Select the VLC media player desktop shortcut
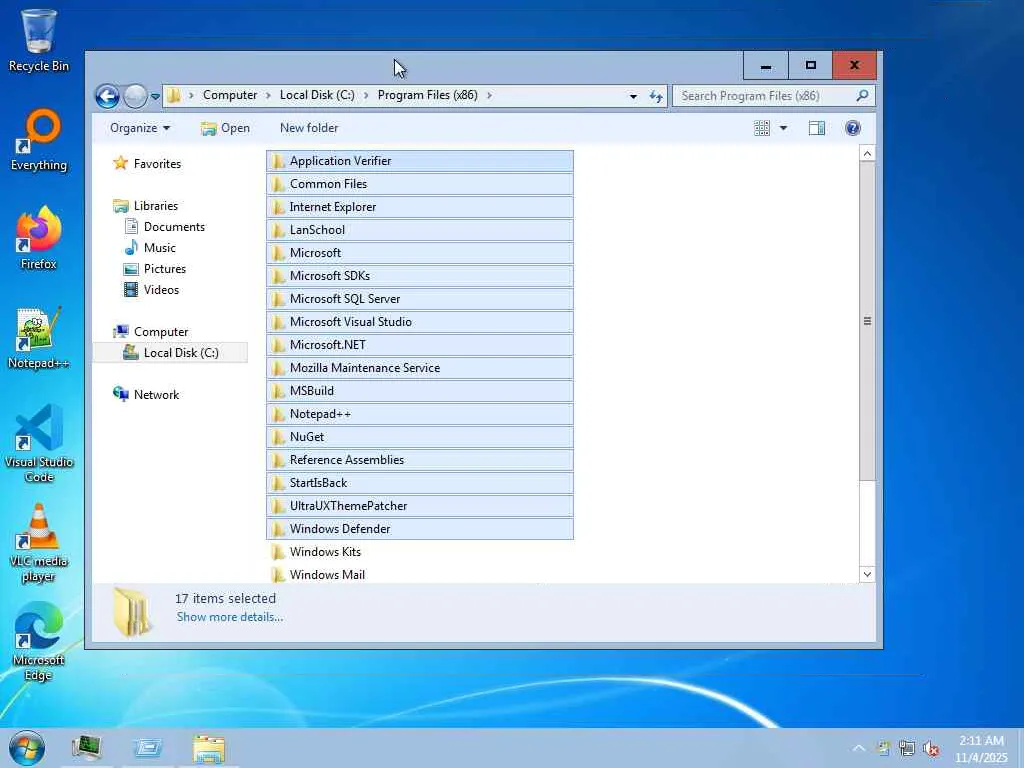 (39, 543)
